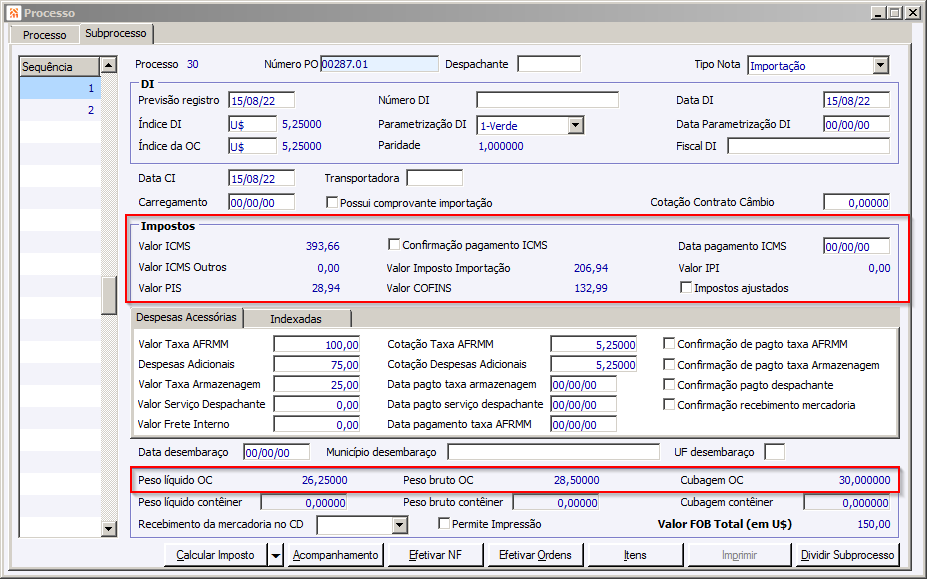927x579 pixels.
Task: Enable Confirmação pagamento ICMS checkbox
Action: [394, 245]
